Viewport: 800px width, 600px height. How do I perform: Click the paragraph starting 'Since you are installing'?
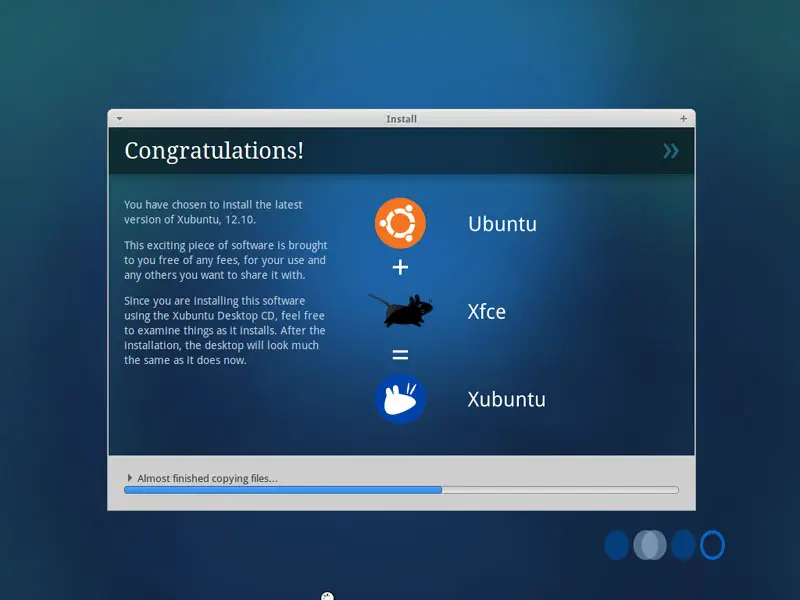tap(224, 331)
